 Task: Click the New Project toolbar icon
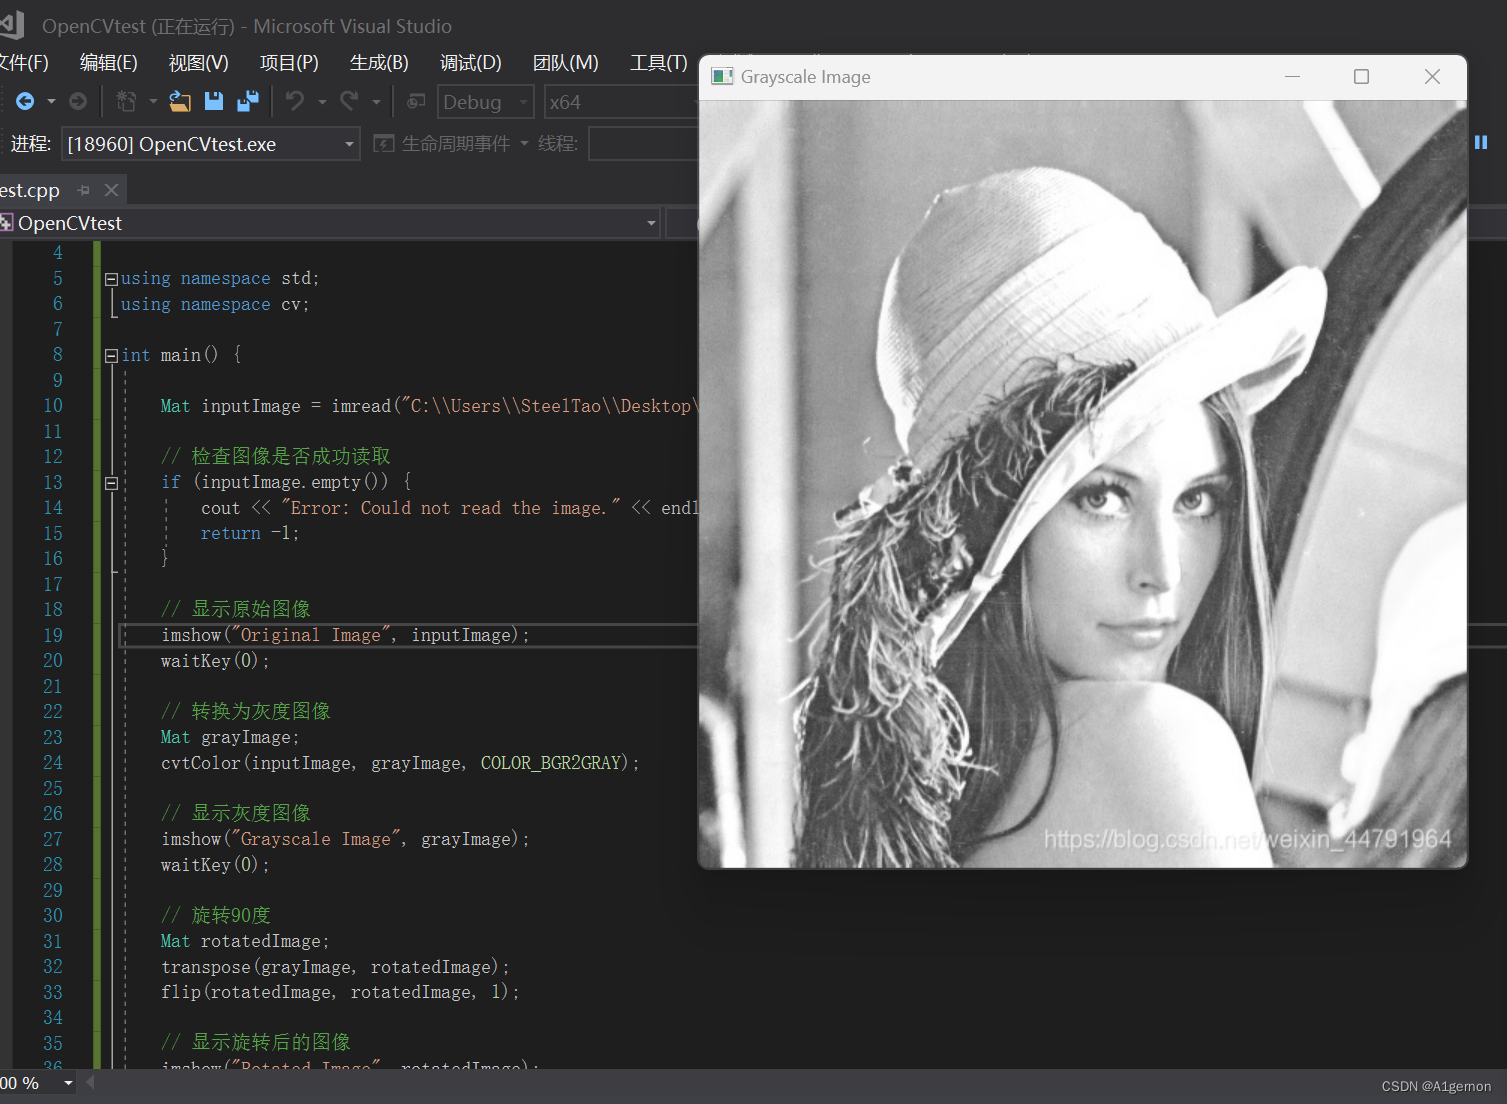click(x=126, y=101)
